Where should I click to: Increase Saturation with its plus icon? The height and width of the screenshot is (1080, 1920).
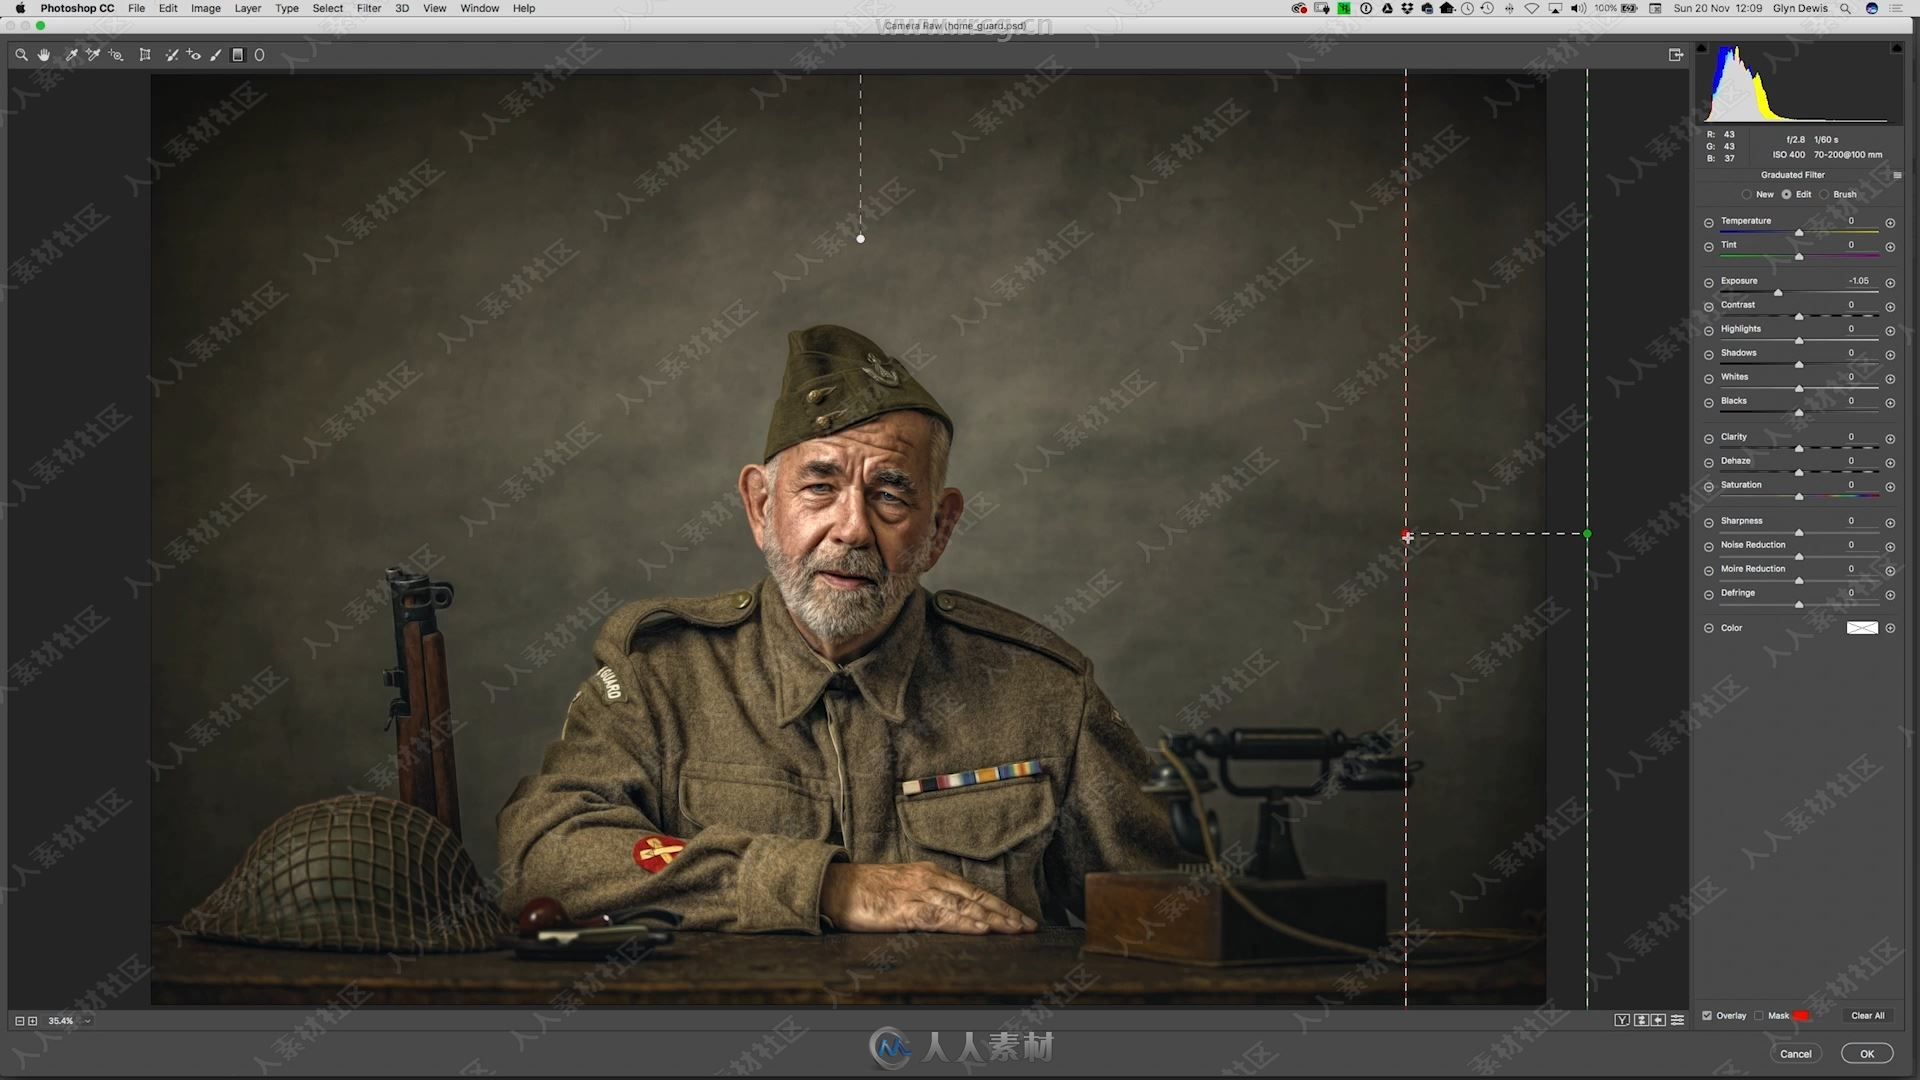1890,487
